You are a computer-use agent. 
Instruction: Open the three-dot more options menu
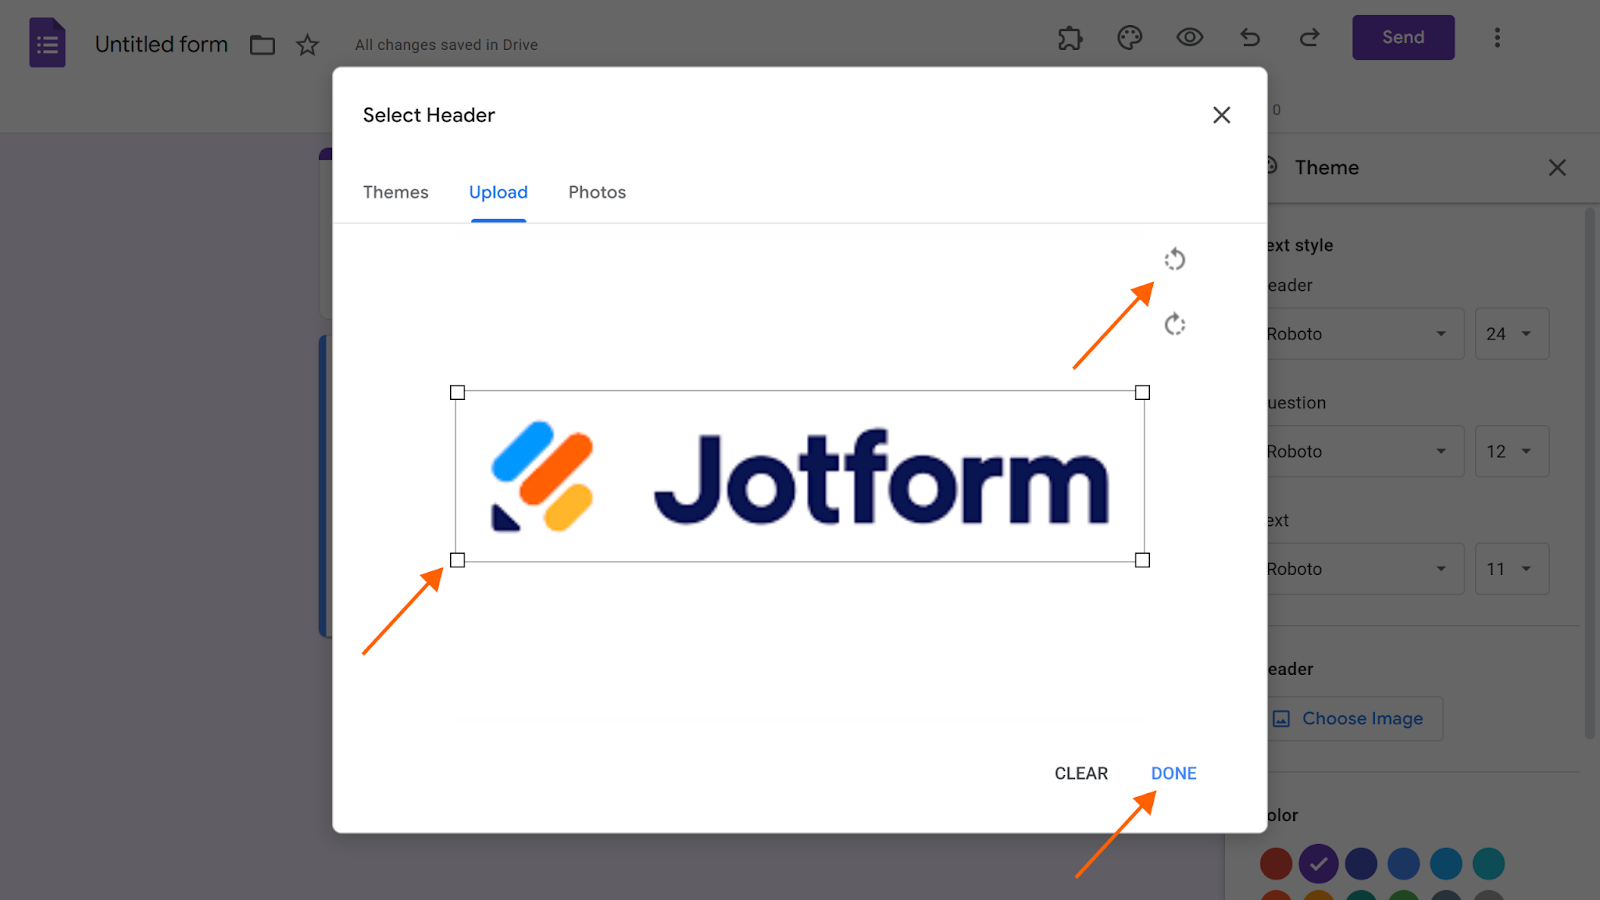tap(1497, 38)
